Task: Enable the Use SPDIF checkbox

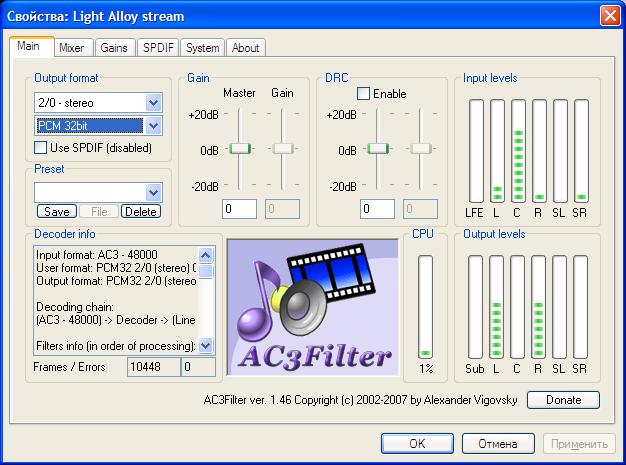Action: 40,148
